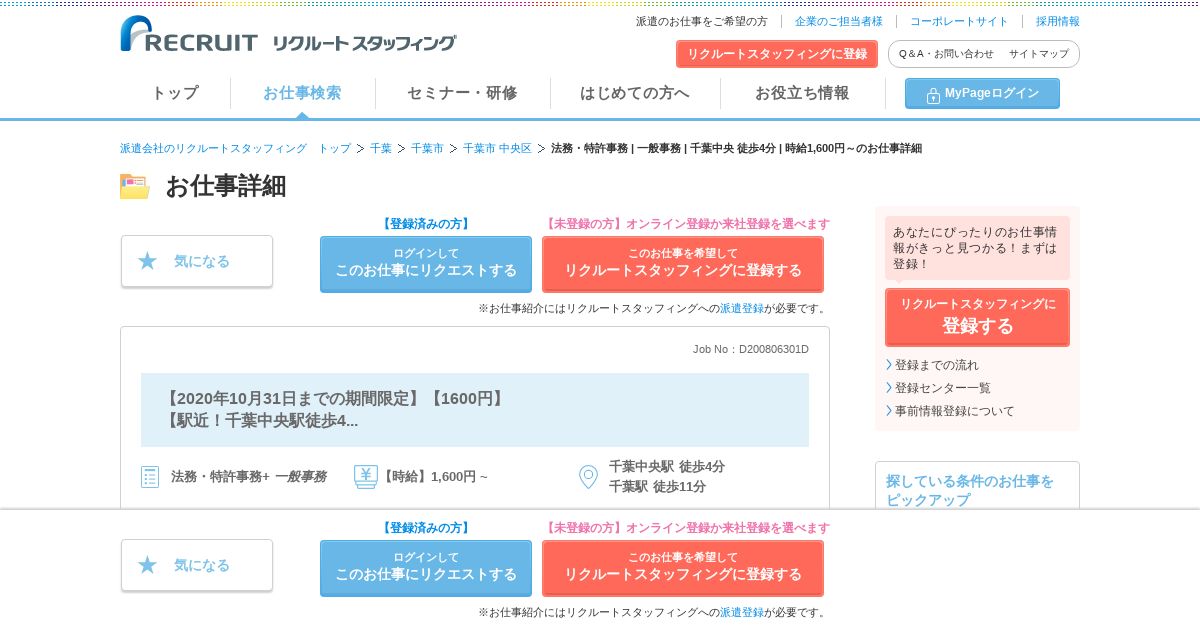Click top このお仕事にリクエストする blue button
The width and height of the screenshot is (1200, 630).
426,264
